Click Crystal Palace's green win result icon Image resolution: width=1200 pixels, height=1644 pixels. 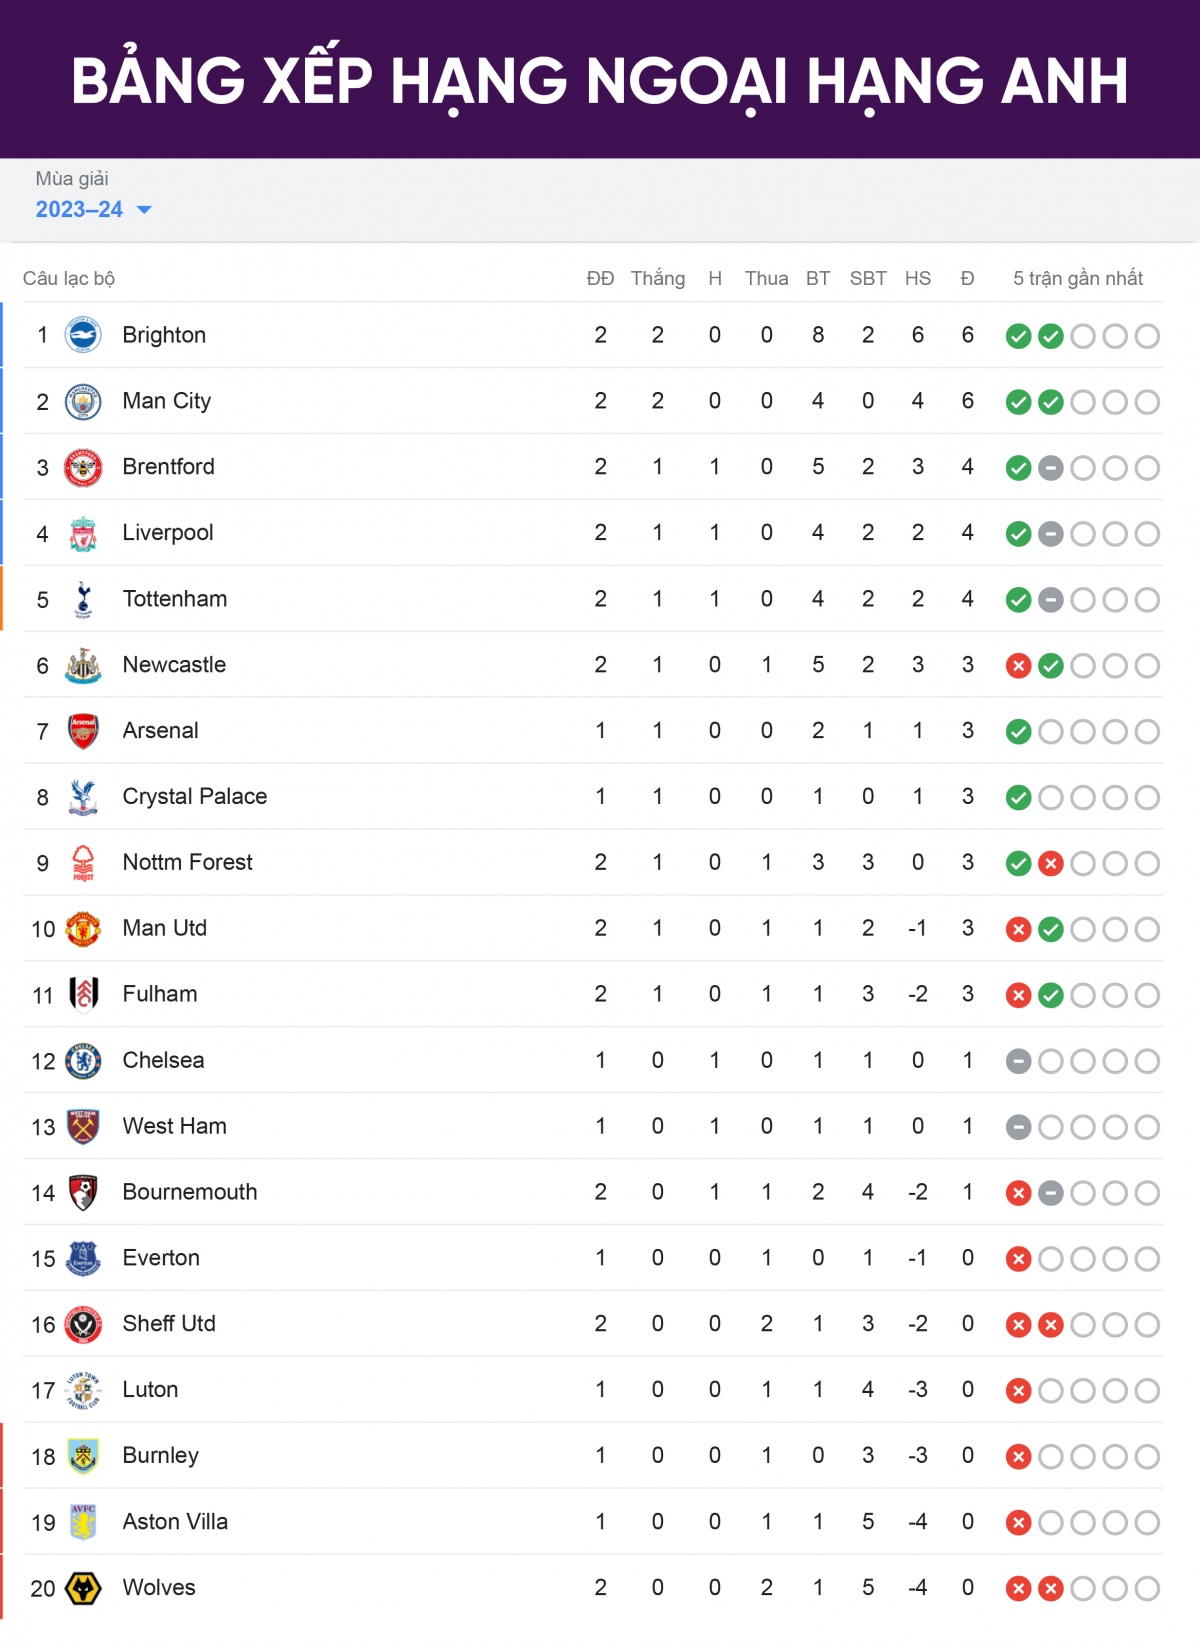point(1018,798)
